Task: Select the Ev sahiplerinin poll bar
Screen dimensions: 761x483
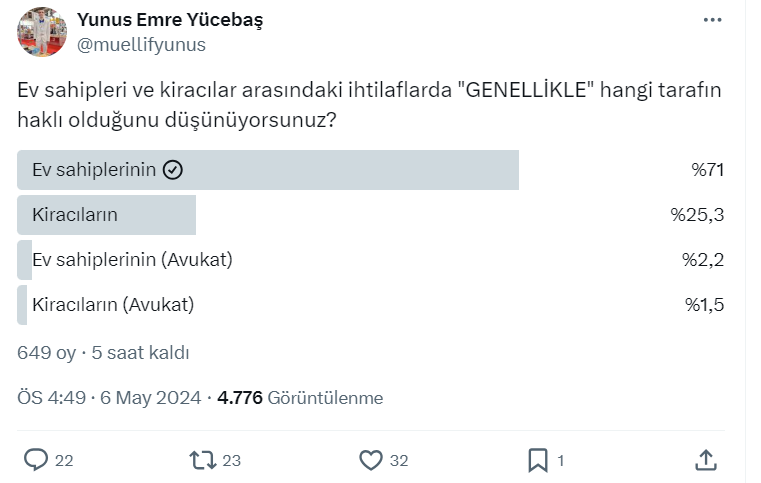Action: (268, 170)
